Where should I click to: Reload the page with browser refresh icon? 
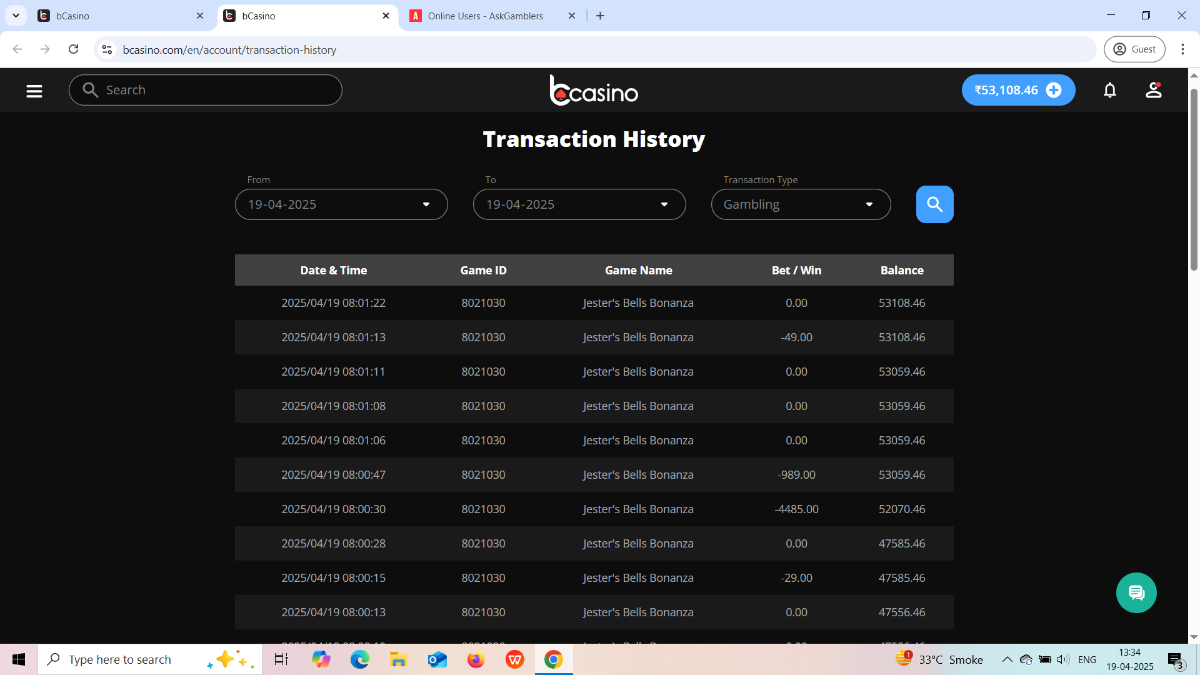(73, 49)
